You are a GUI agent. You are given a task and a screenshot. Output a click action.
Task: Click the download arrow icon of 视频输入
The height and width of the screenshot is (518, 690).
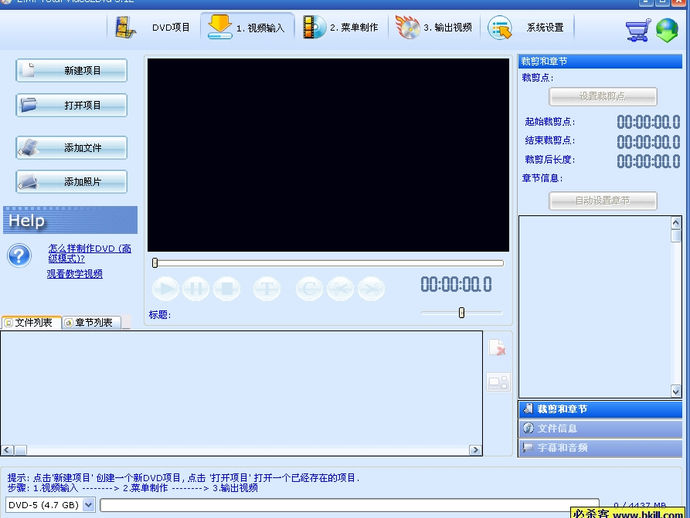[x=220, y=26]
